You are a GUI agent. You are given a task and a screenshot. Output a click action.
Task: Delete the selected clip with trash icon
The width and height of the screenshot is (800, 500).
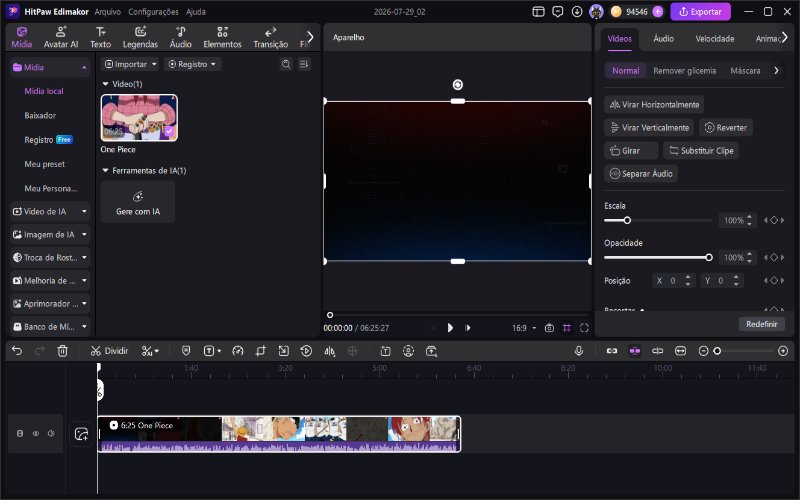pyautogui.click(x=62, y=351)
